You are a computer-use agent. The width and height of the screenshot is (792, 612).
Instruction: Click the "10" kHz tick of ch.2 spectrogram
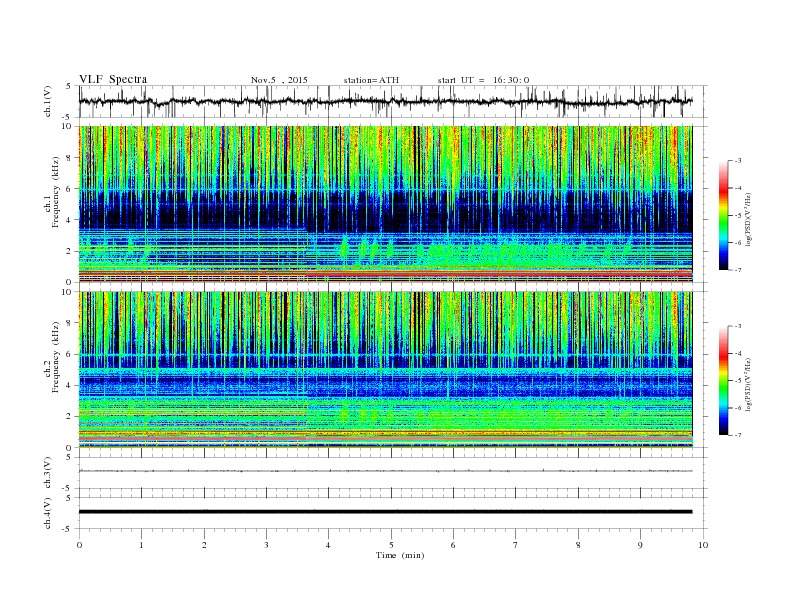[x=67, y=292]
